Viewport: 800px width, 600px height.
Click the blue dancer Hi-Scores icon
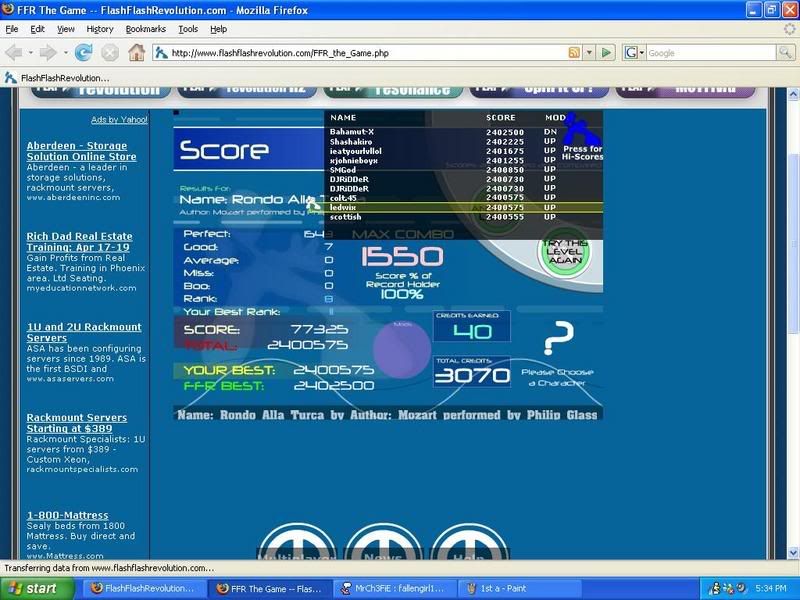click(582, 130)
